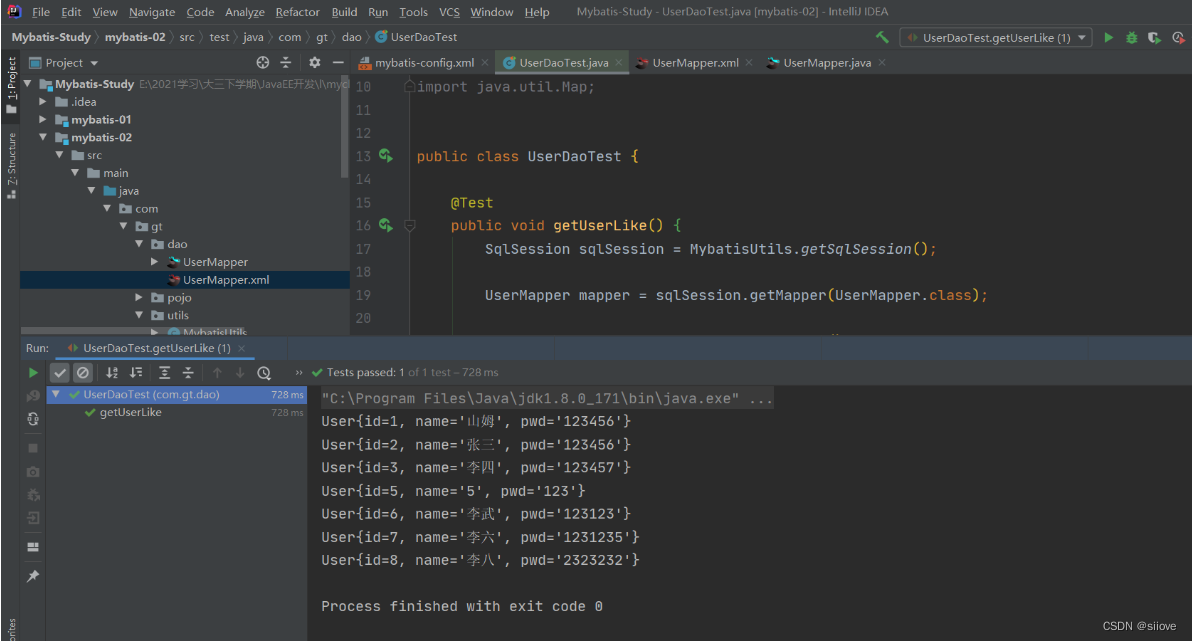This screenshot has height=641, width=1192.
Task: Select the UserDaoTest.getUserLike (1) run tab
Action: (157, 348)
